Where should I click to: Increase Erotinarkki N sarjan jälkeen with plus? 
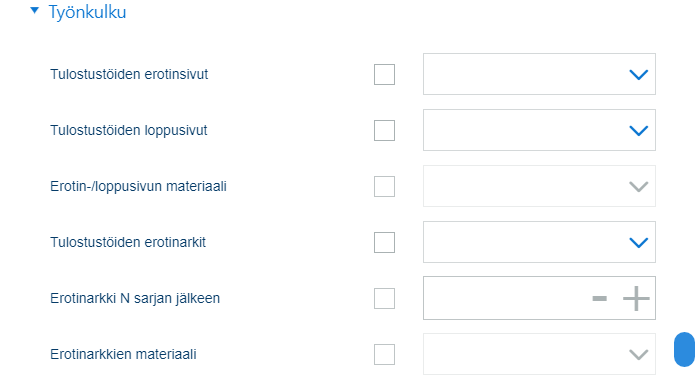[636, 298]
